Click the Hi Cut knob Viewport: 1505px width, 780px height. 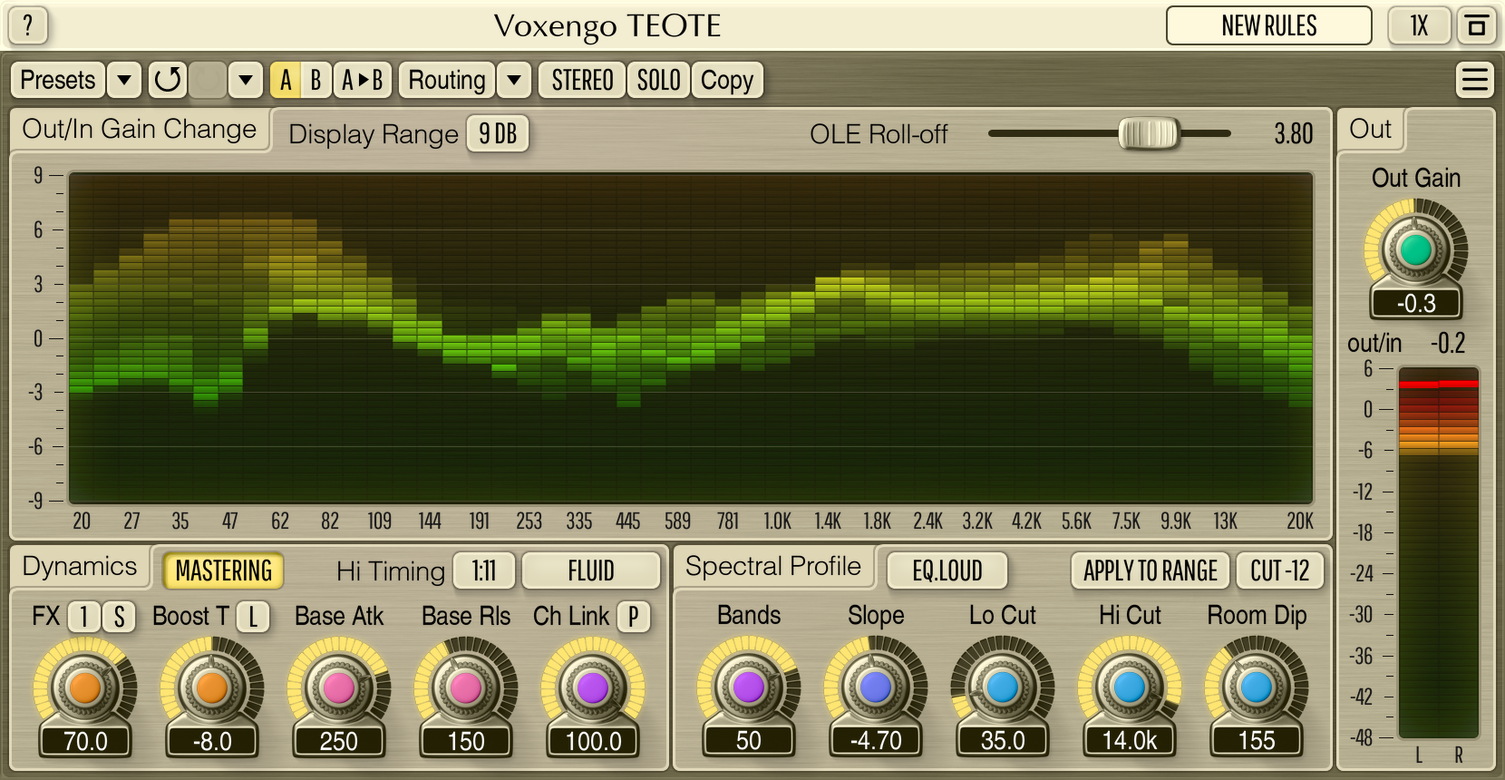pyautogui.click(x=1130, y=688)
